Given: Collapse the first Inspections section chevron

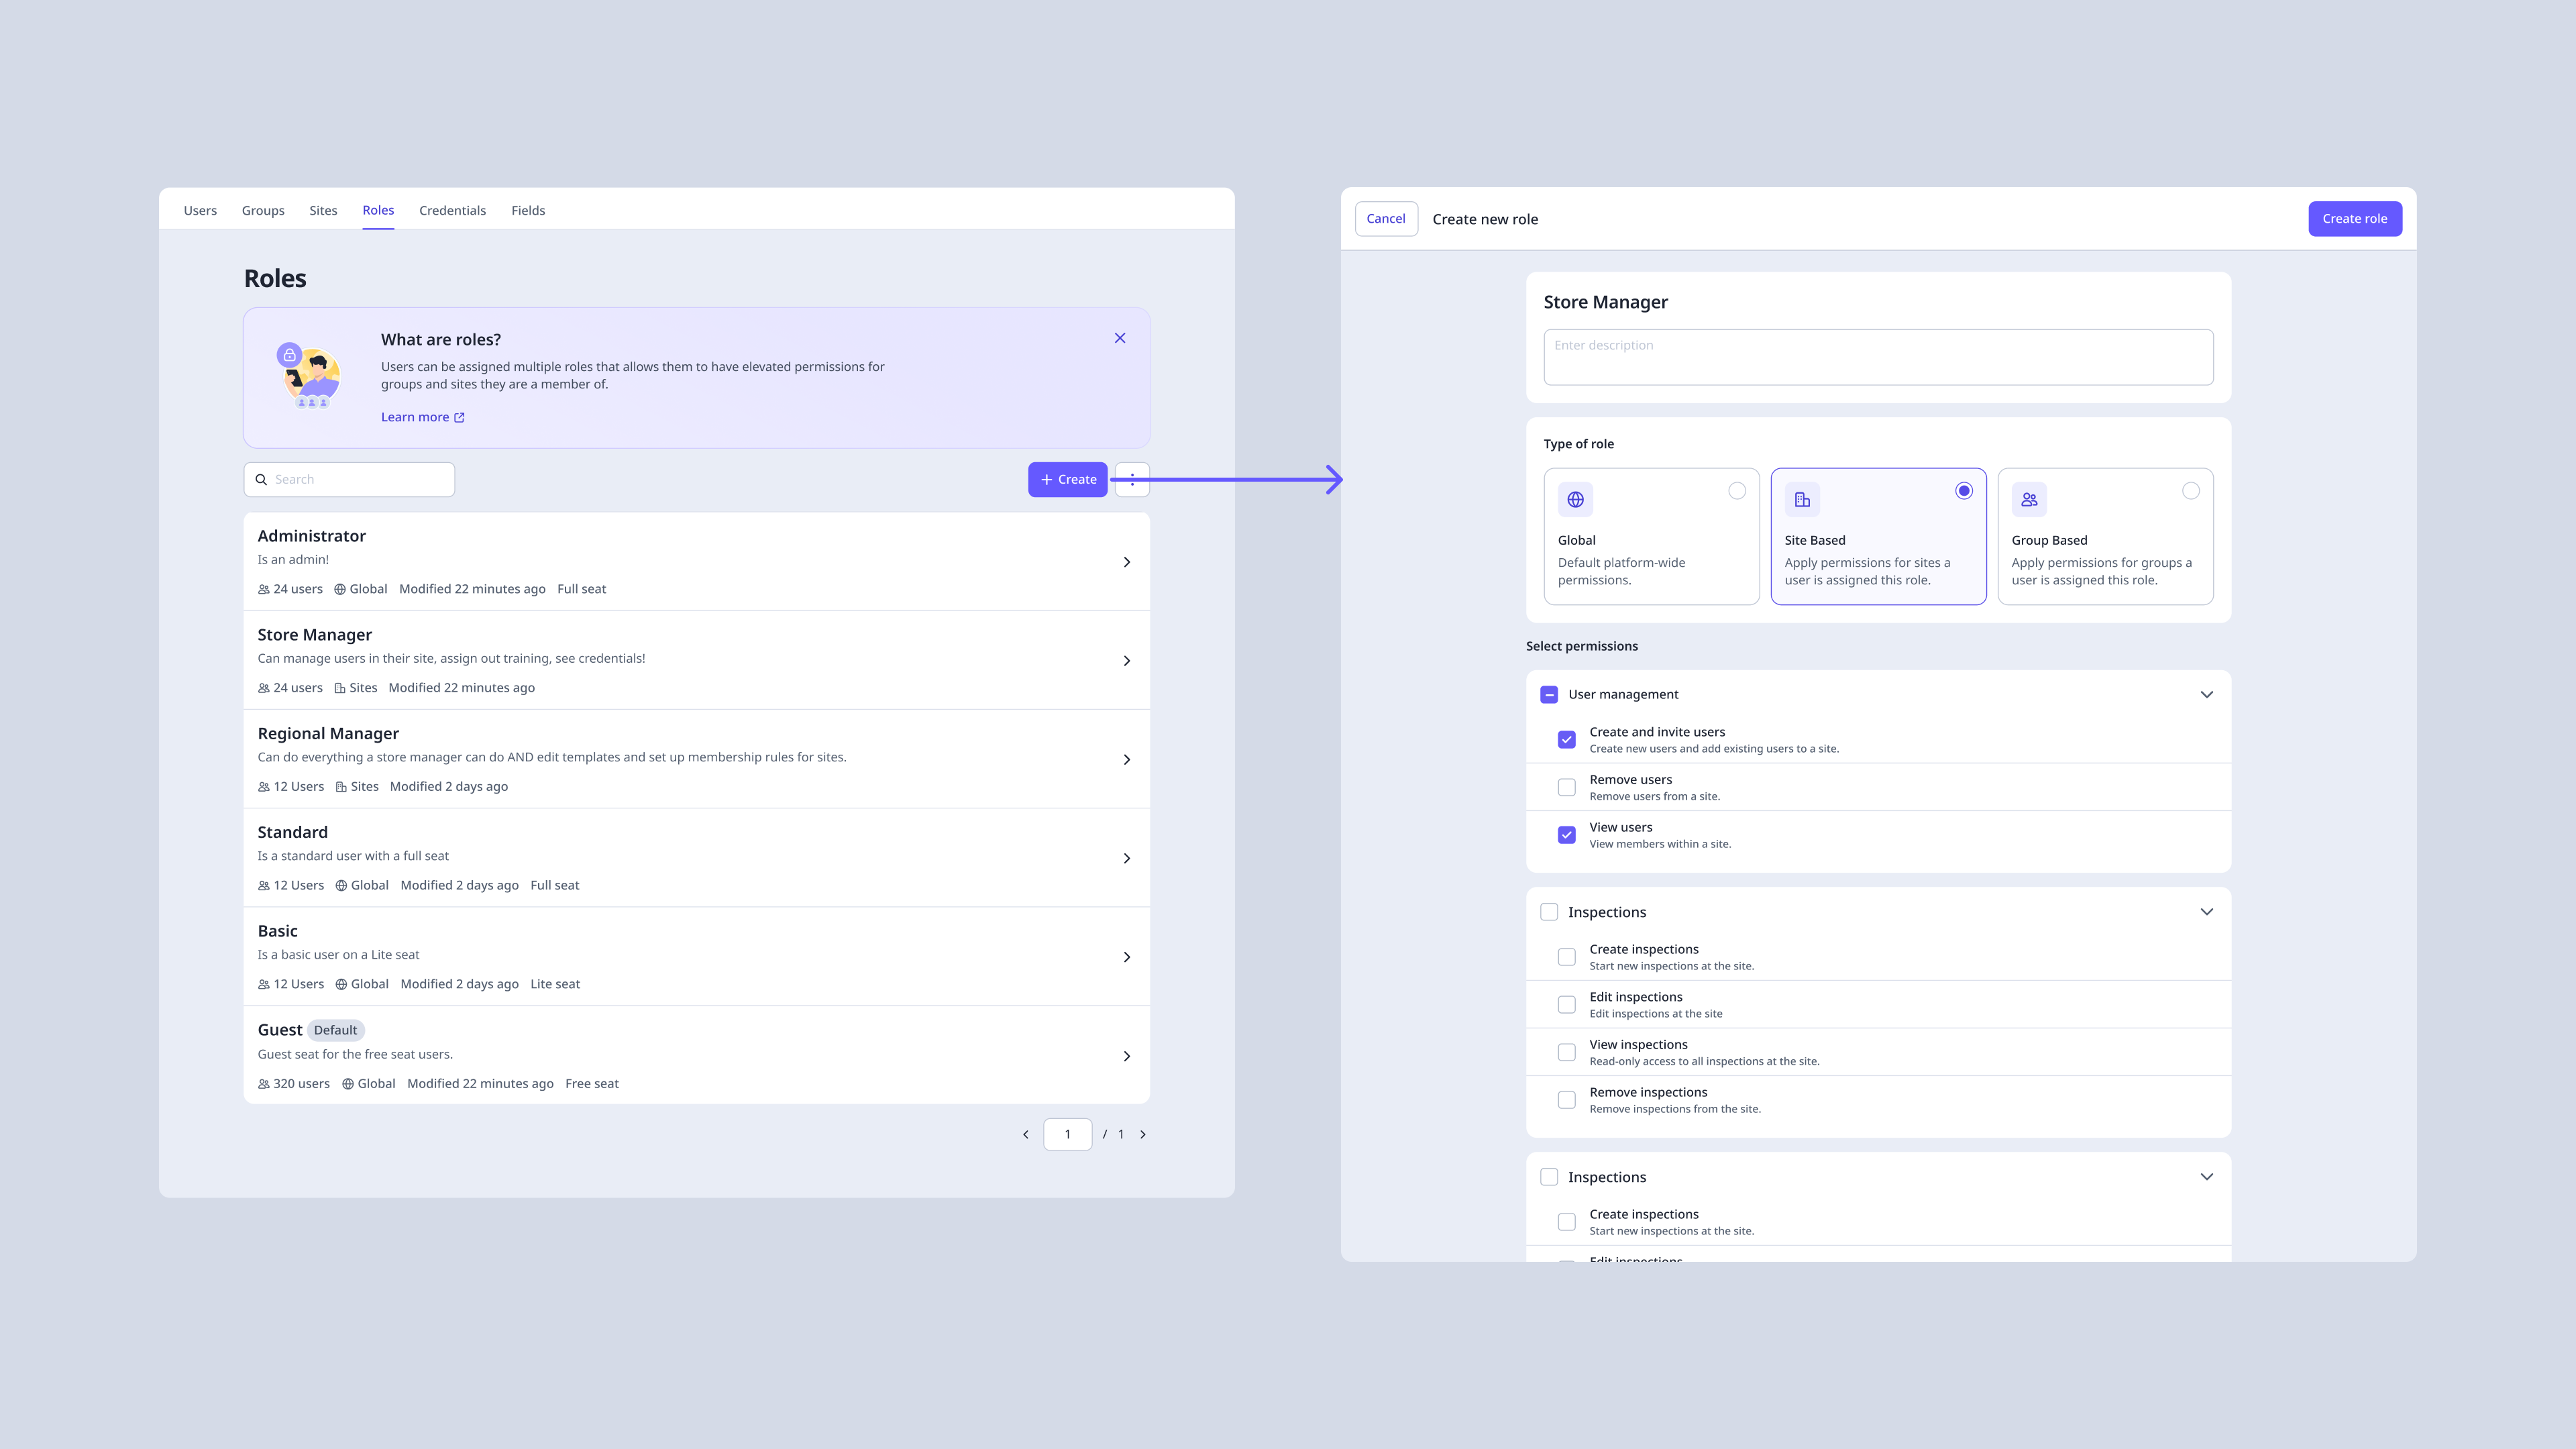Looking at the screenshot, I should [2207, 912].
